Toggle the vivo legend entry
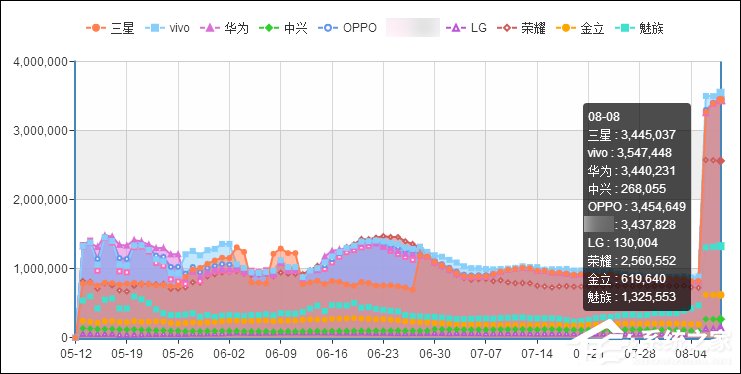The image size is (741, 374). coord(167,28)
